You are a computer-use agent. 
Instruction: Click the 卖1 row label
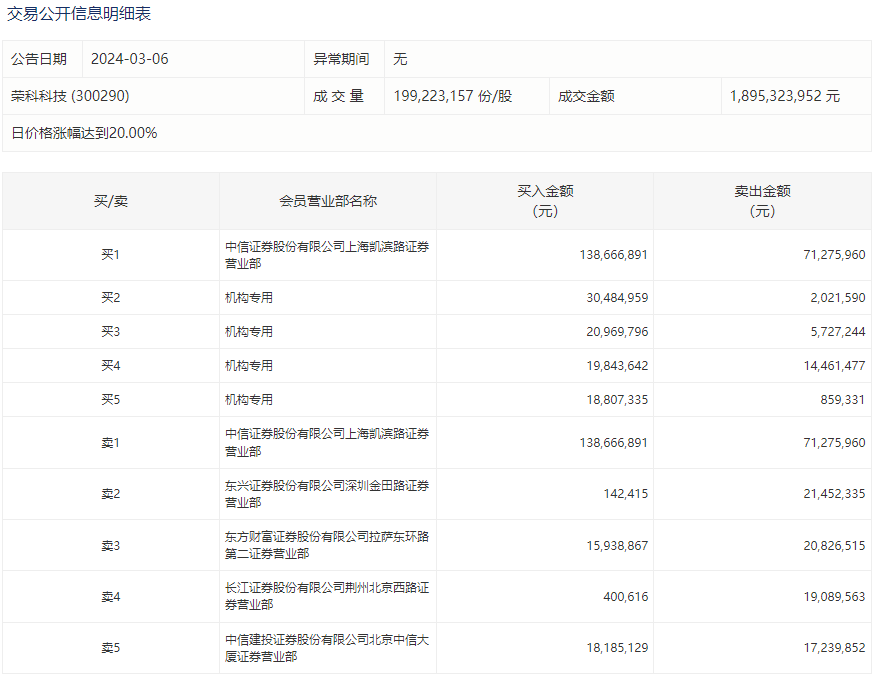[110, 443]
